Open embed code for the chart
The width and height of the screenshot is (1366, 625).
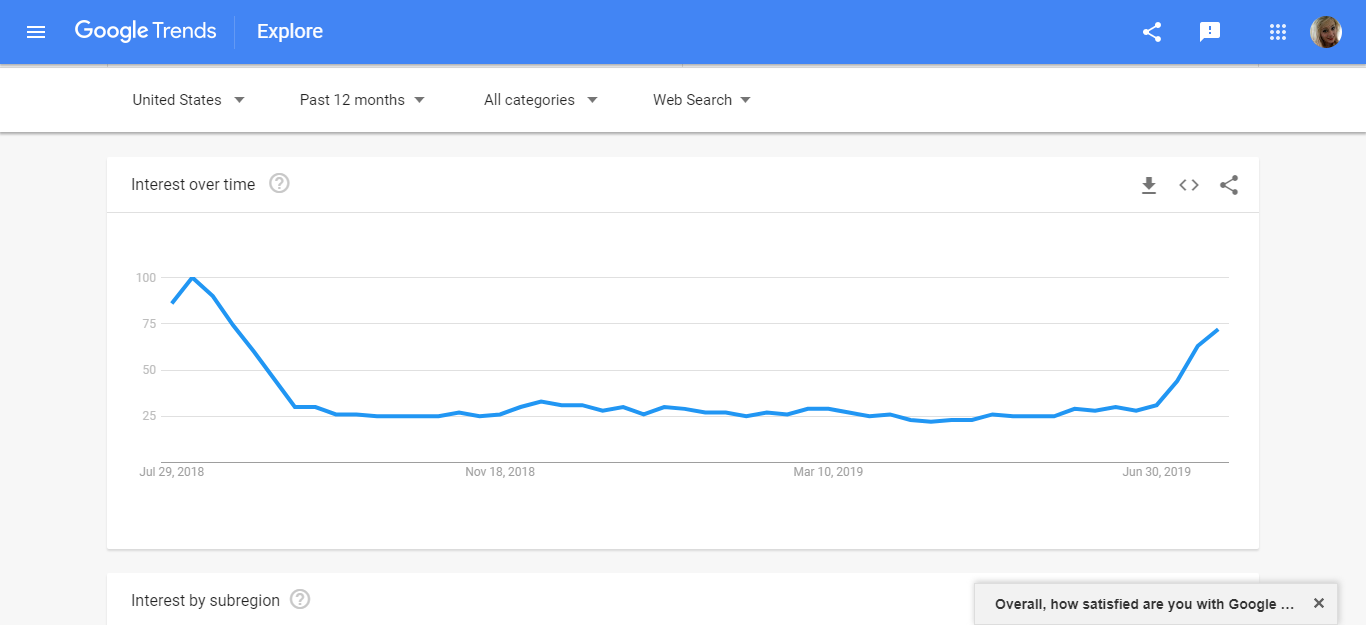(x=1189, y=185)
